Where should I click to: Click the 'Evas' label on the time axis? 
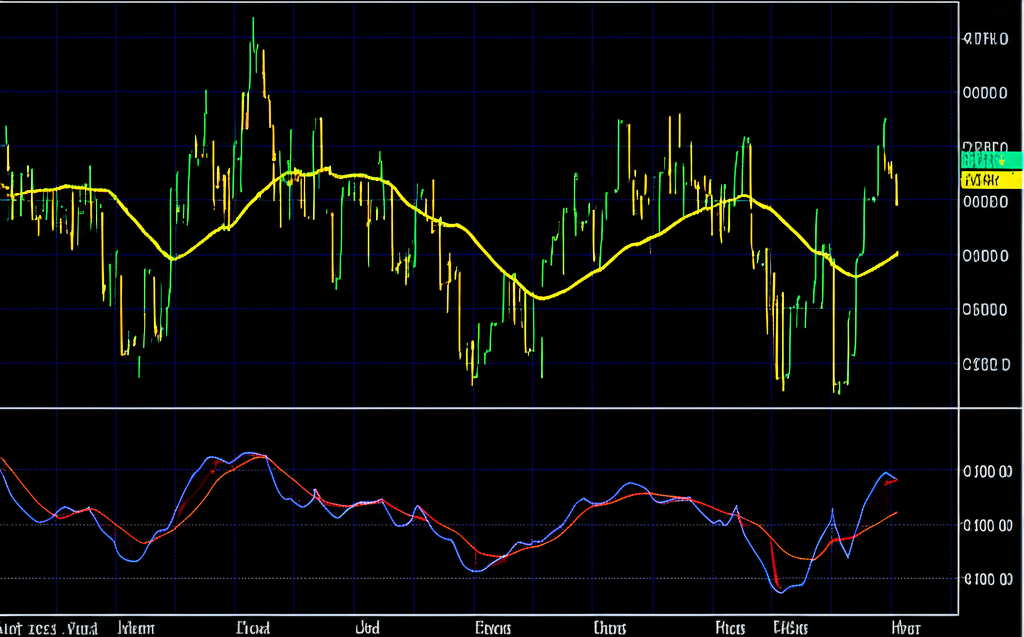(493, 628)
